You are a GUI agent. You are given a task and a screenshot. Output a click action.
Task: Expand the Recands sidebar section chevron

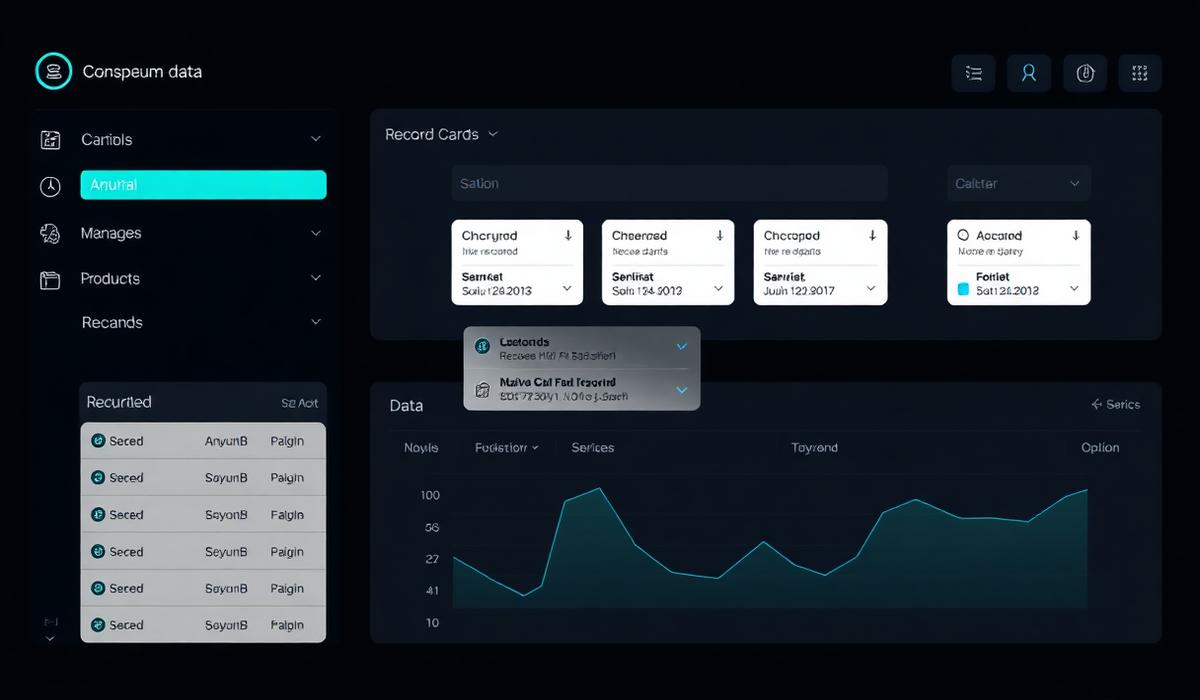316,322
